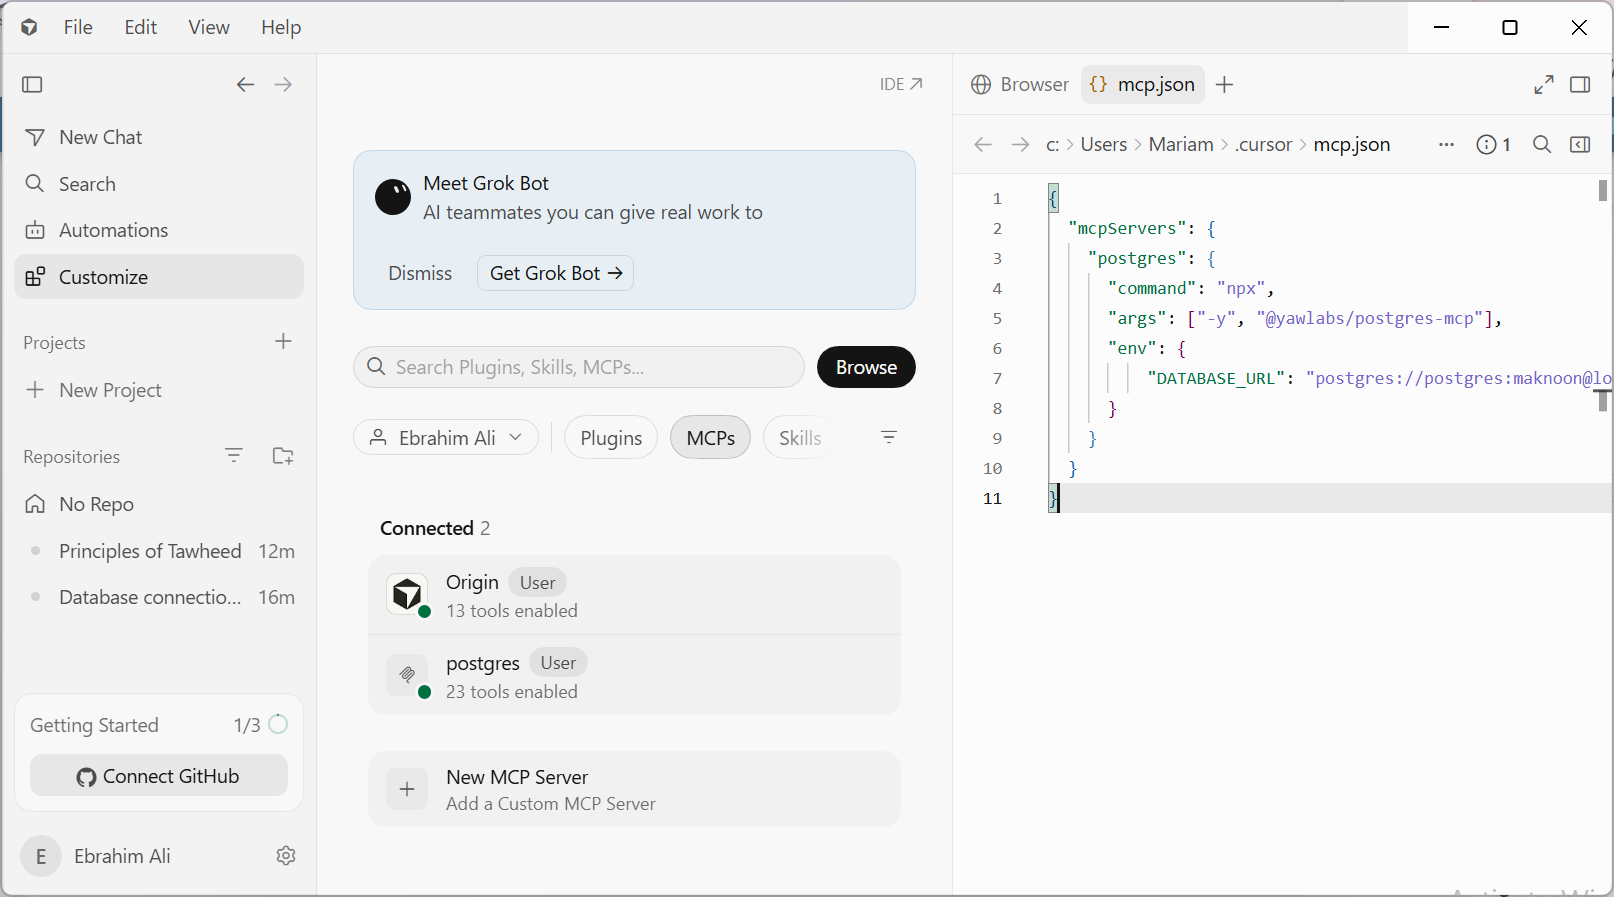Open a new tab with the plus icon
Viewport: 1614px width, 897px height.
[1224, 84]
